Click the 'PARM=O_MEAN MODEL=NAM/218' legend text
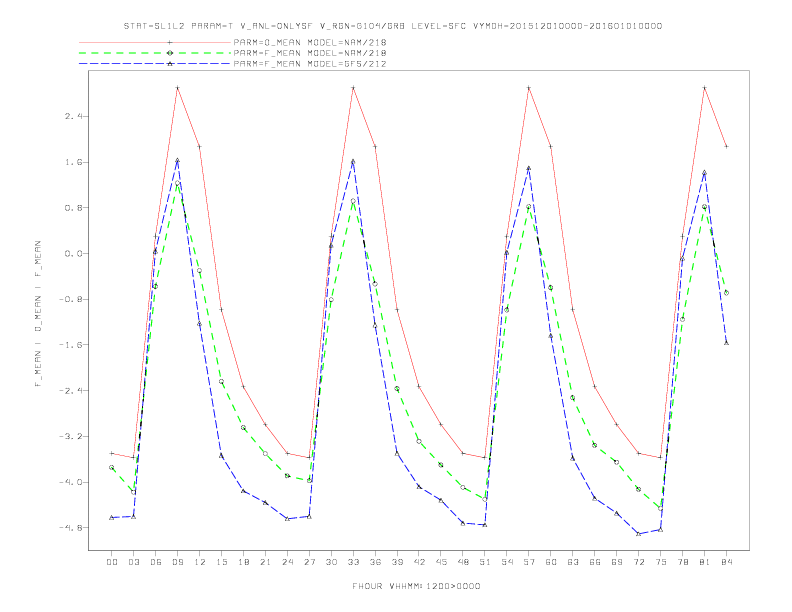This screenshot has width=792, height=612. [310, 42]
